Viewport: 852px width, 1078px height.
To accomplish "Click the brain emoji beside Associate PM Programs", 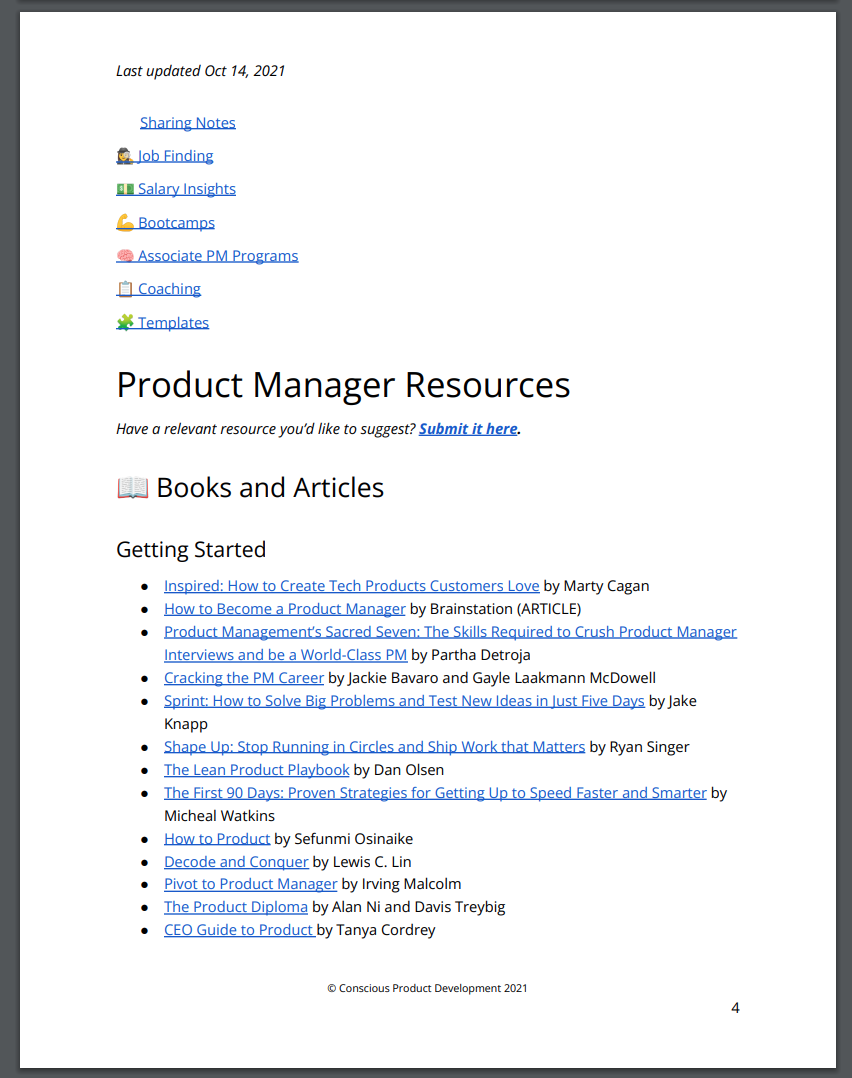I will point(125,256).
